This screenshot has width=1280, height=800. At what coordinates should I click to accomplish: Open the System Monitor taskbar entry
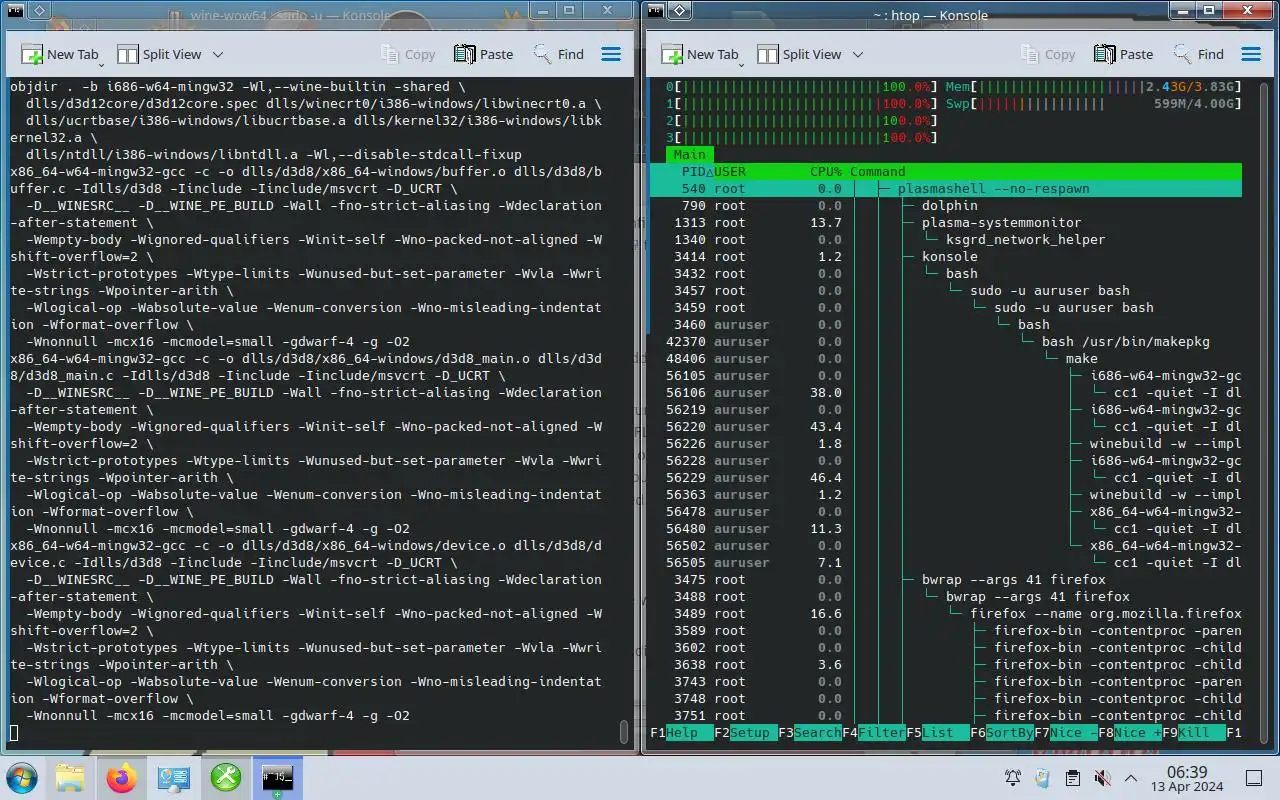pyautogui.click(x=174, y=777)
